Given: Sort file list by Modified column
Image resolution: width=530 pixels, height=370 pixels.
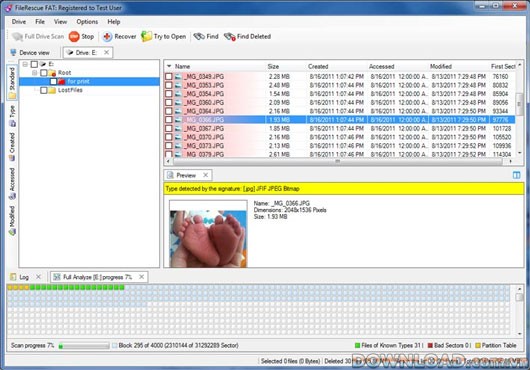Looking at the screenshot, I should (x=441, y=67).
